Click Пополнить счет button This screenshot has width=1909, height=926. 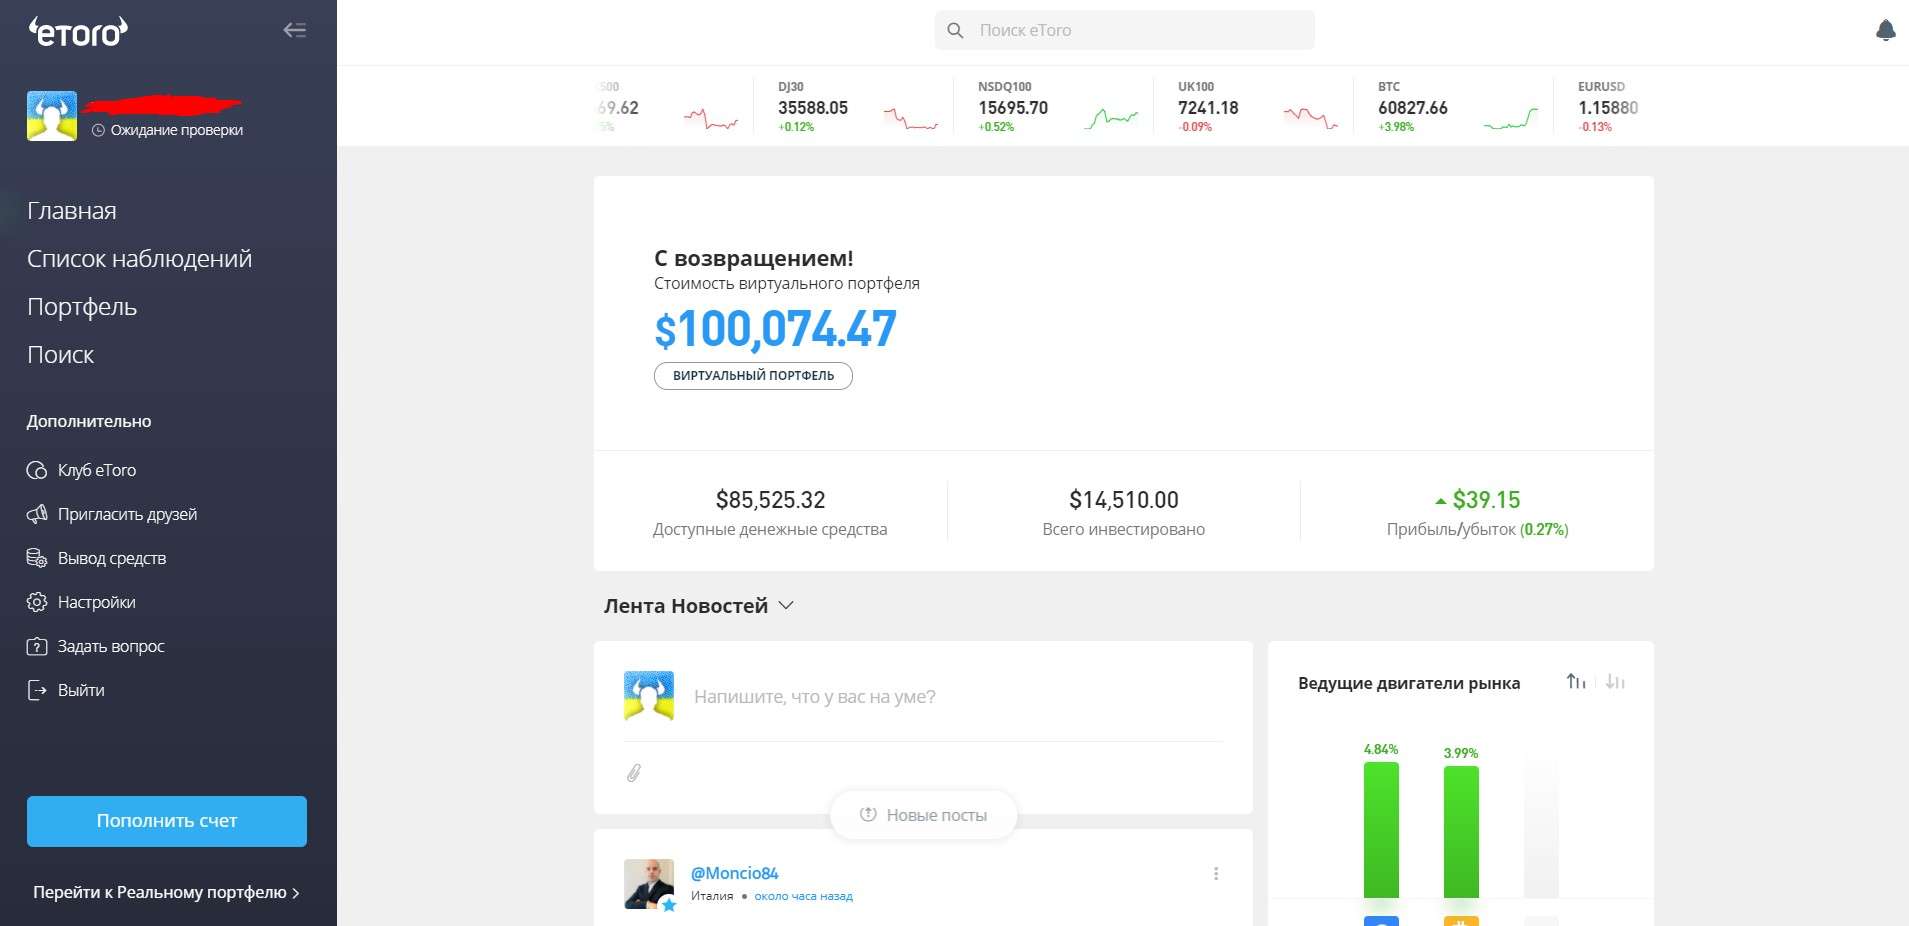[x=167, y=821]
